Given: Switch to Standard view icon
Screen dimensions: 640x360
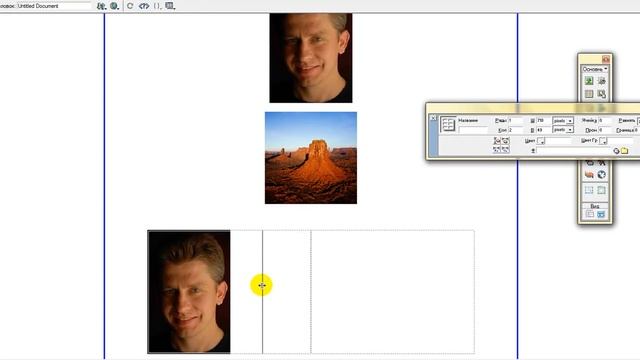Looking at the screenshot, I should [590, 214].
